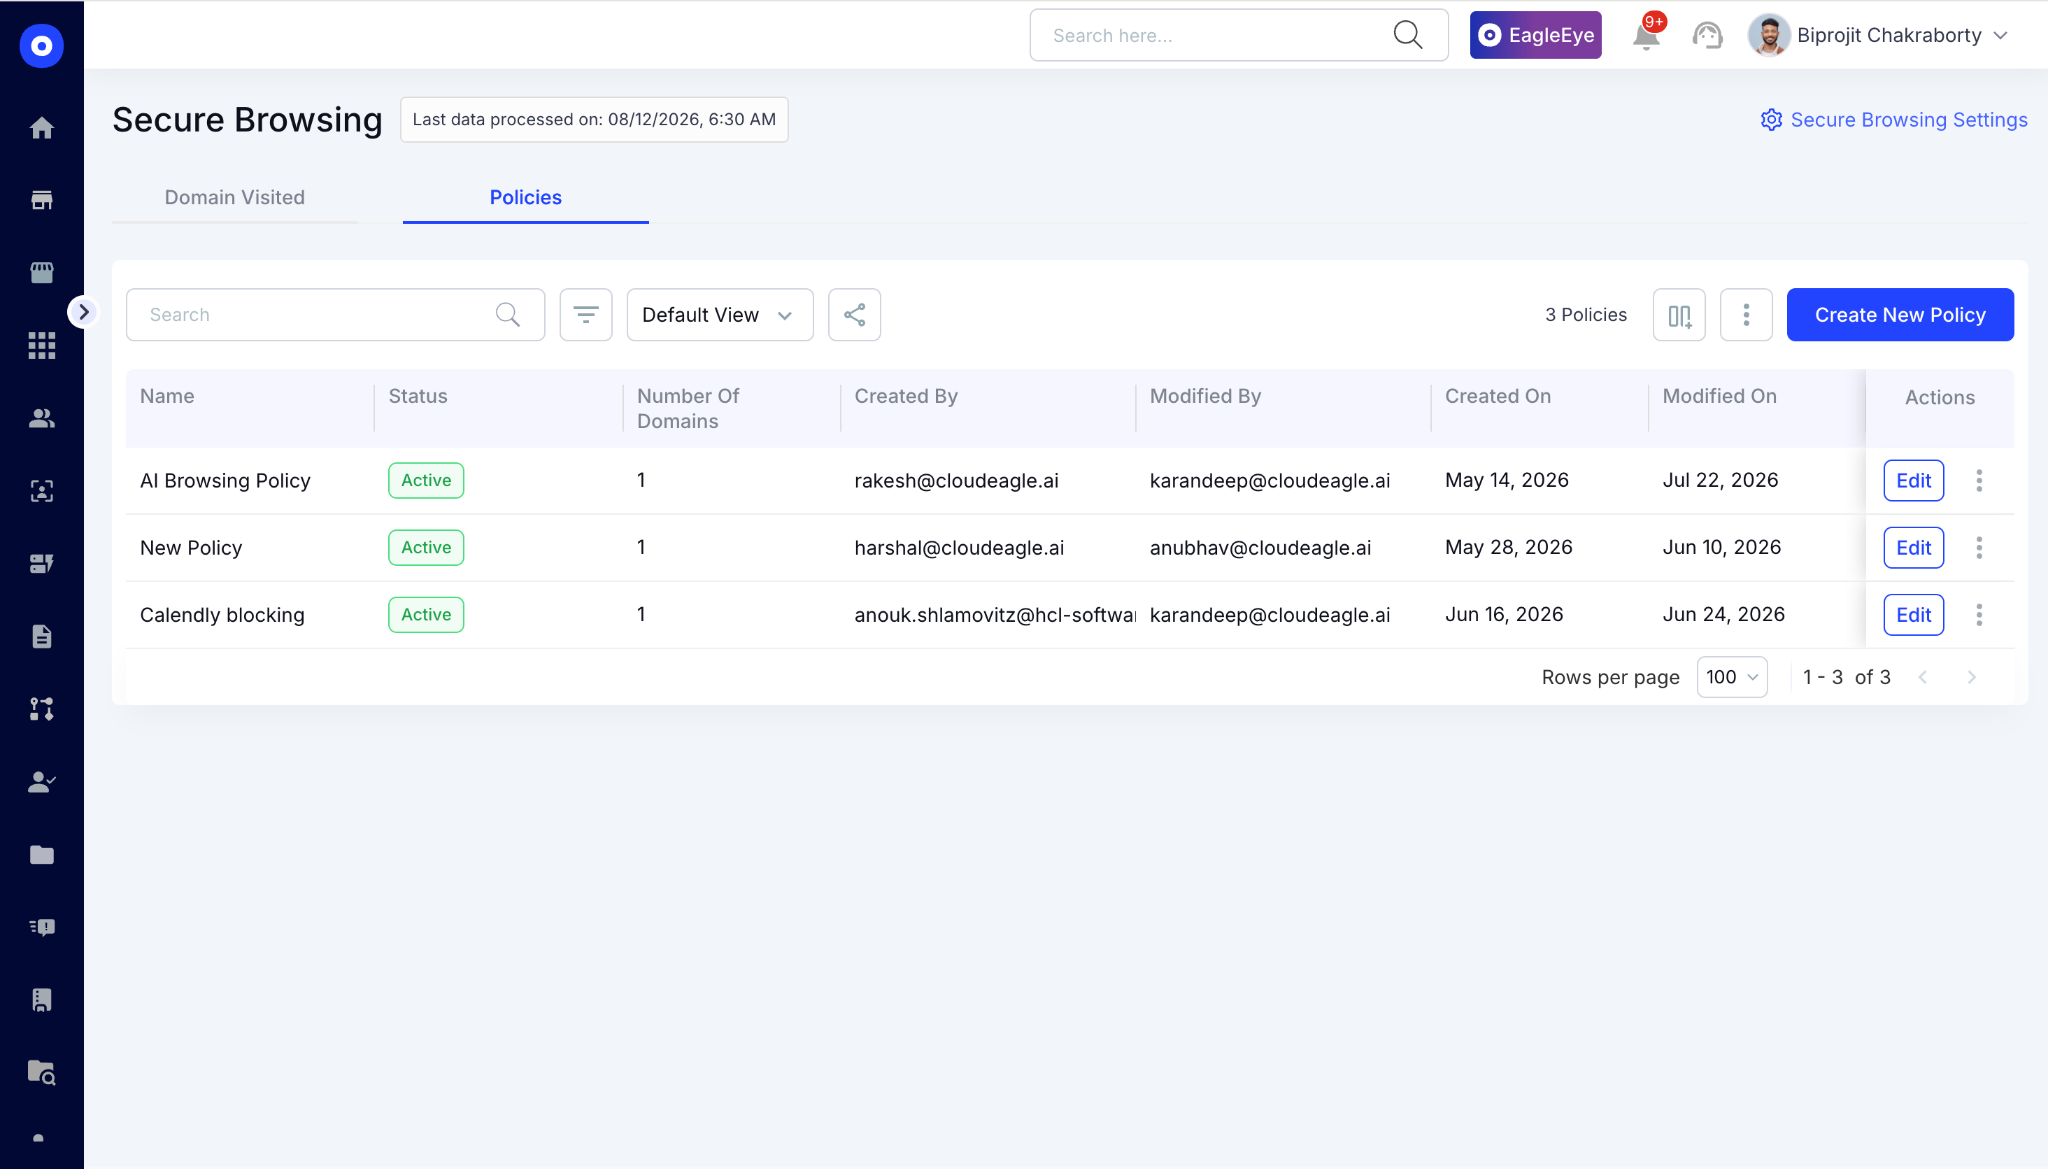2048x1169 pixels.
Task: Open the users icon in sidebar
Action: click(41, 418)
